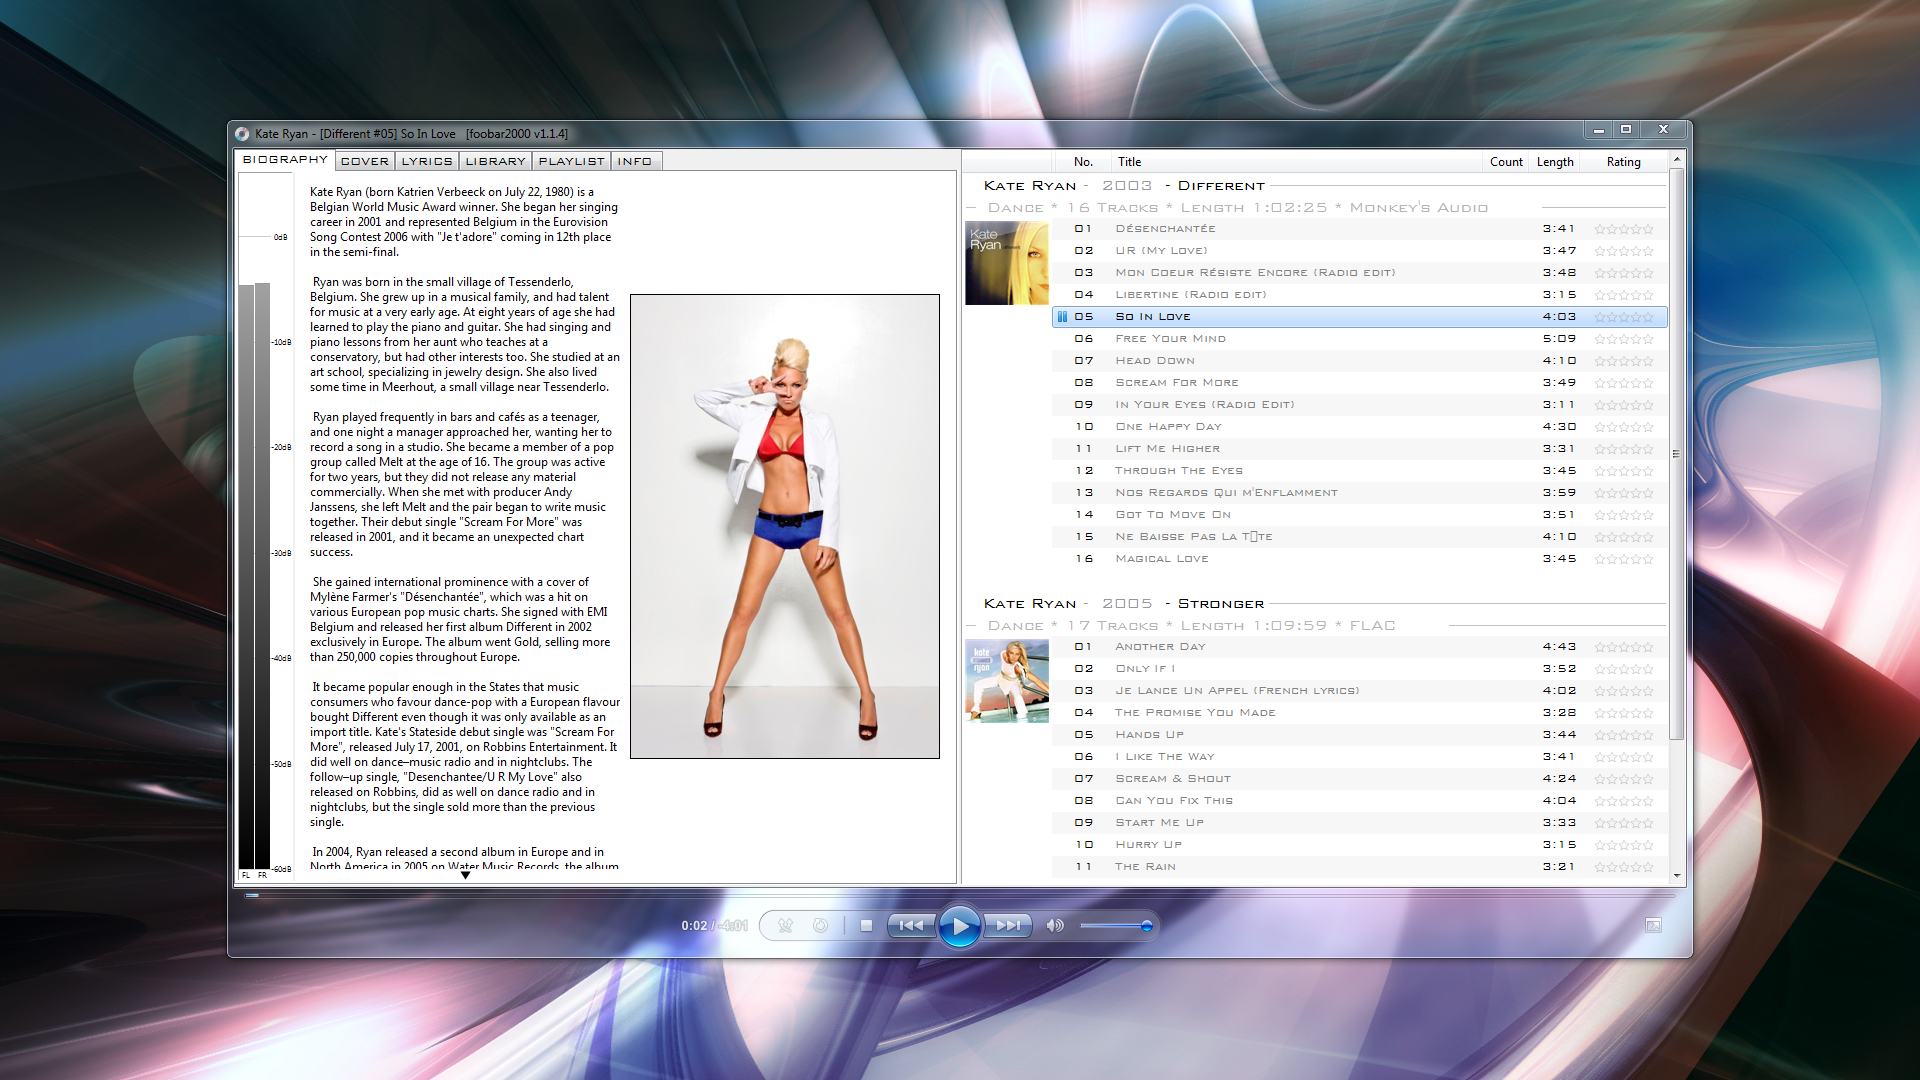Select the track Magical Love
This screenshot has width=1920, height=1080.
(1359, 559)
